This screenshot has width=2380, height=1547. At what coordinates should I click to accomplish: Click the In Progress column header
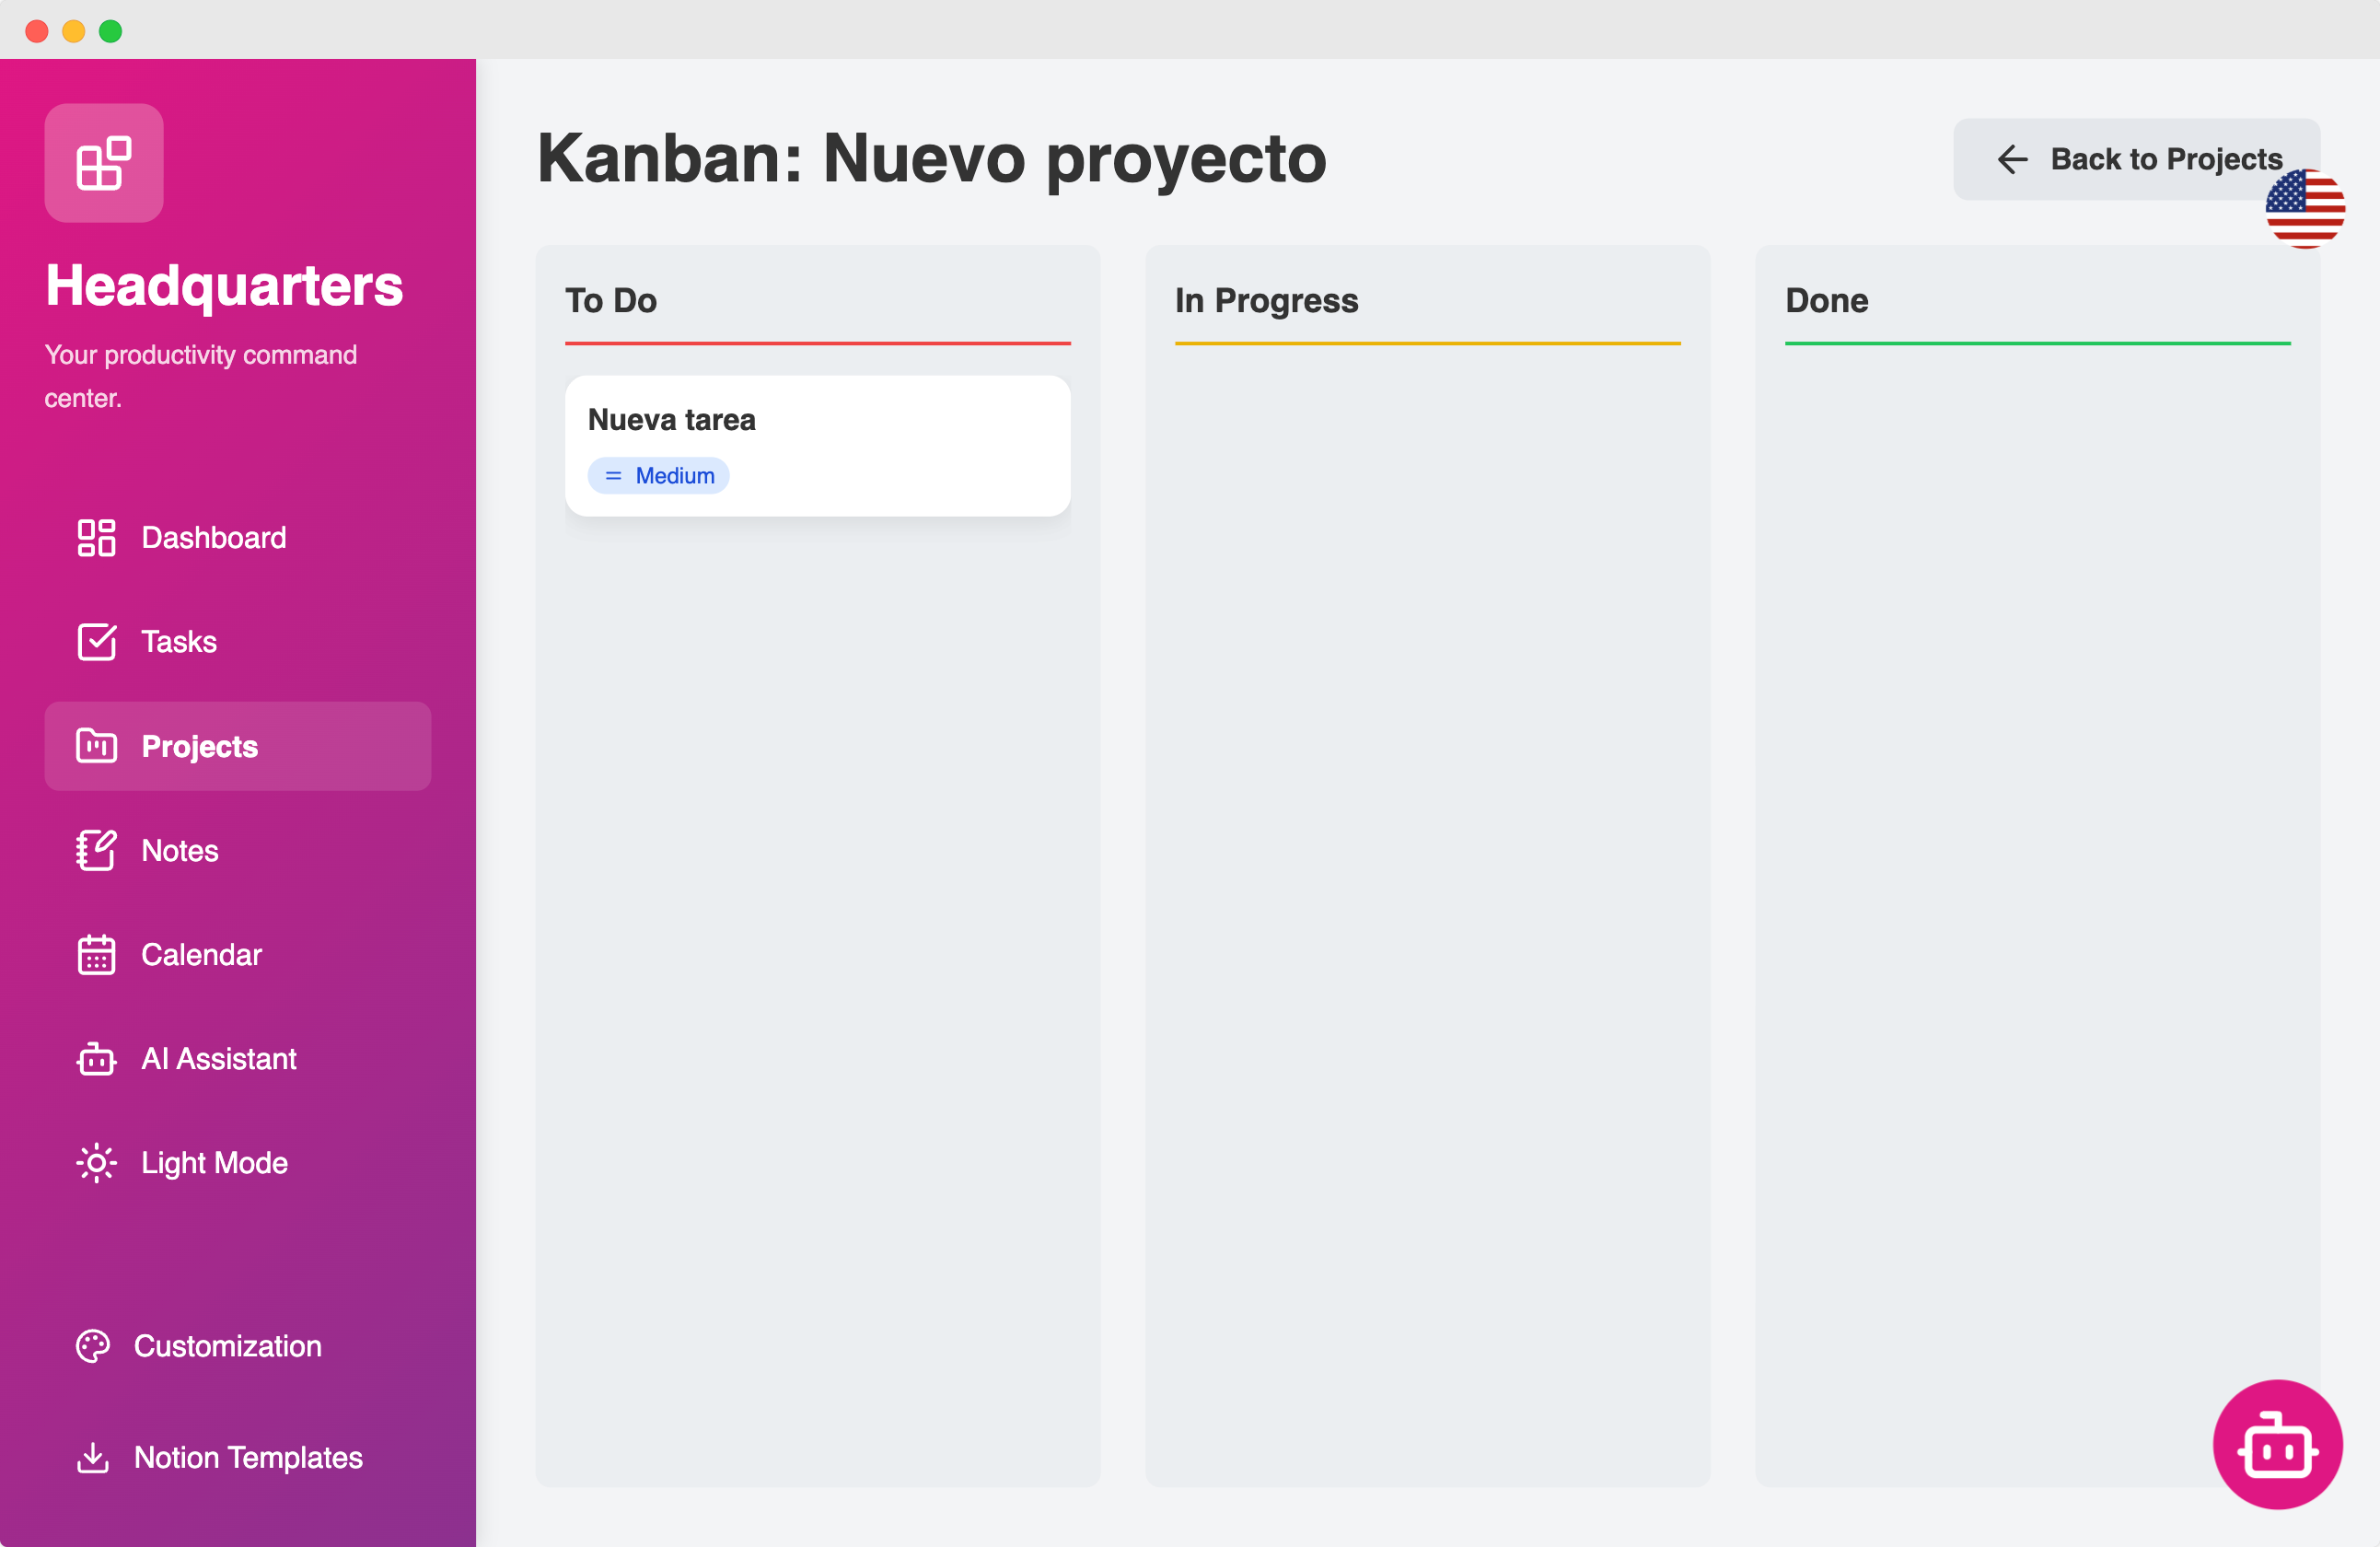point(1266,301)
